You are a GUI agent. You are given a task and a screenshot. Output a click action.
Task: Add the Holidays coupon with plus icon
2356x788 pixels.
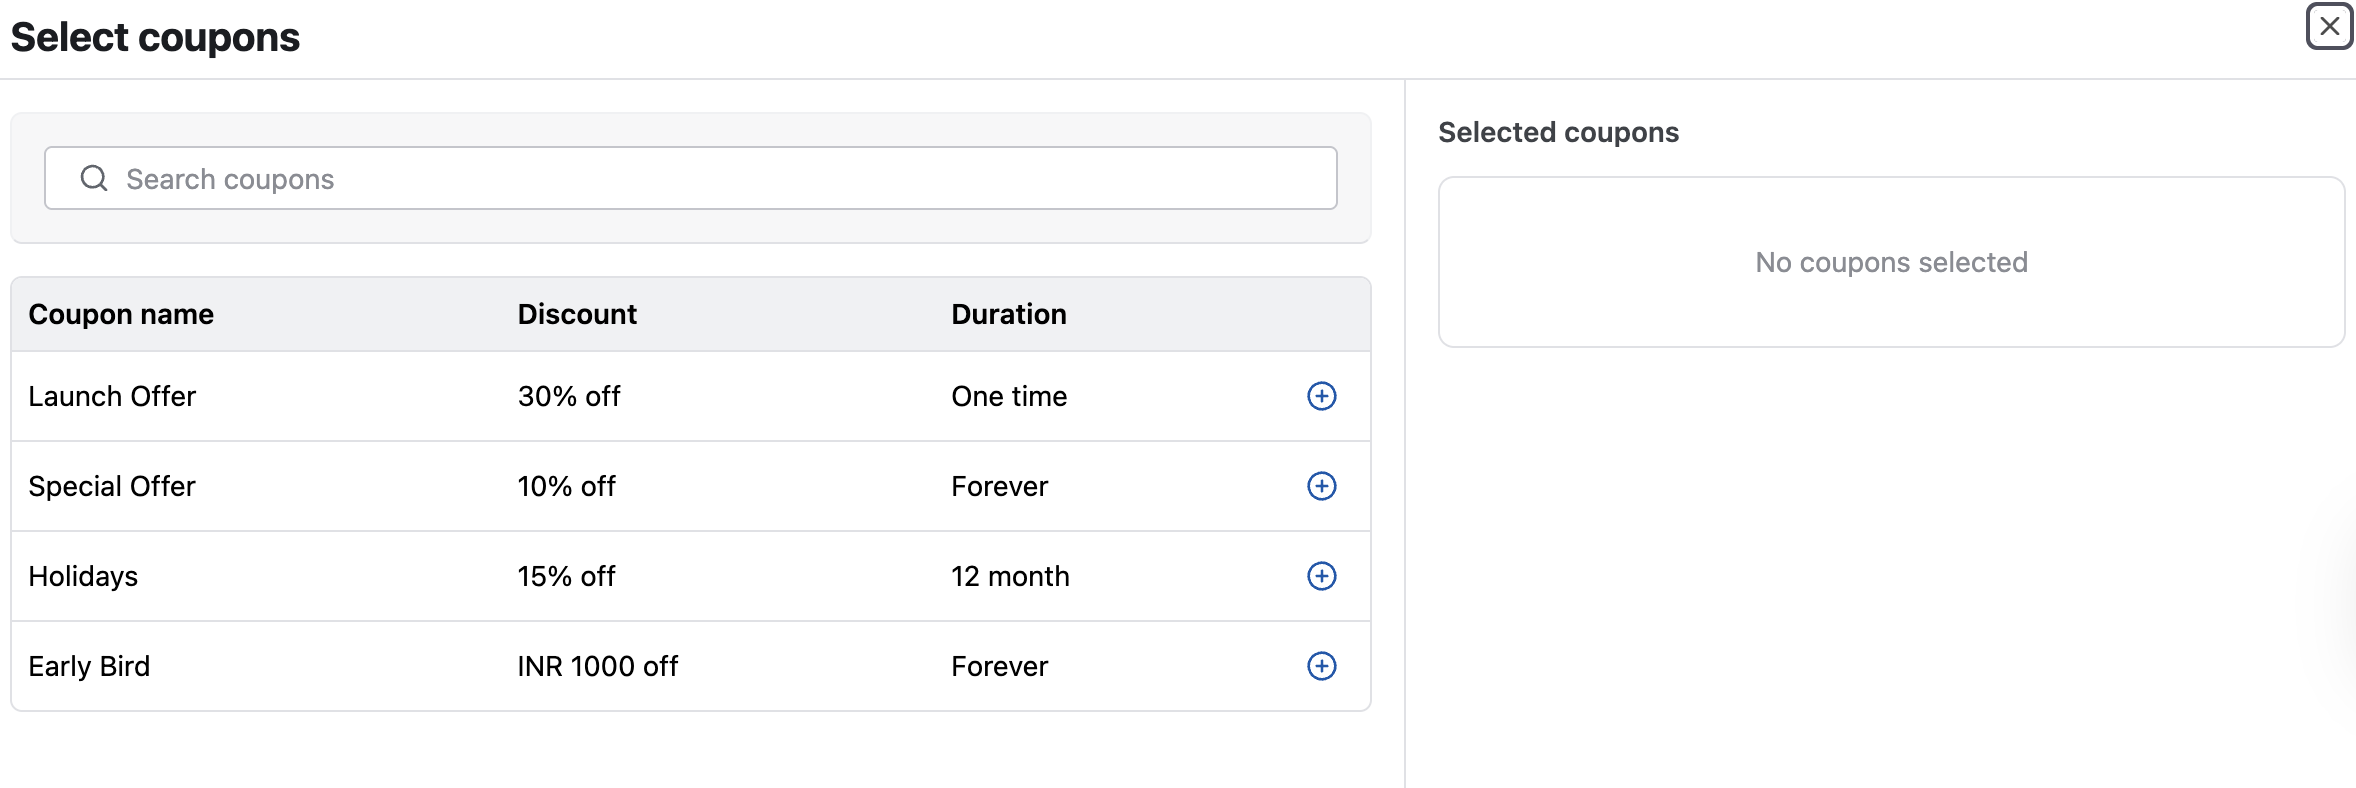1321,576
